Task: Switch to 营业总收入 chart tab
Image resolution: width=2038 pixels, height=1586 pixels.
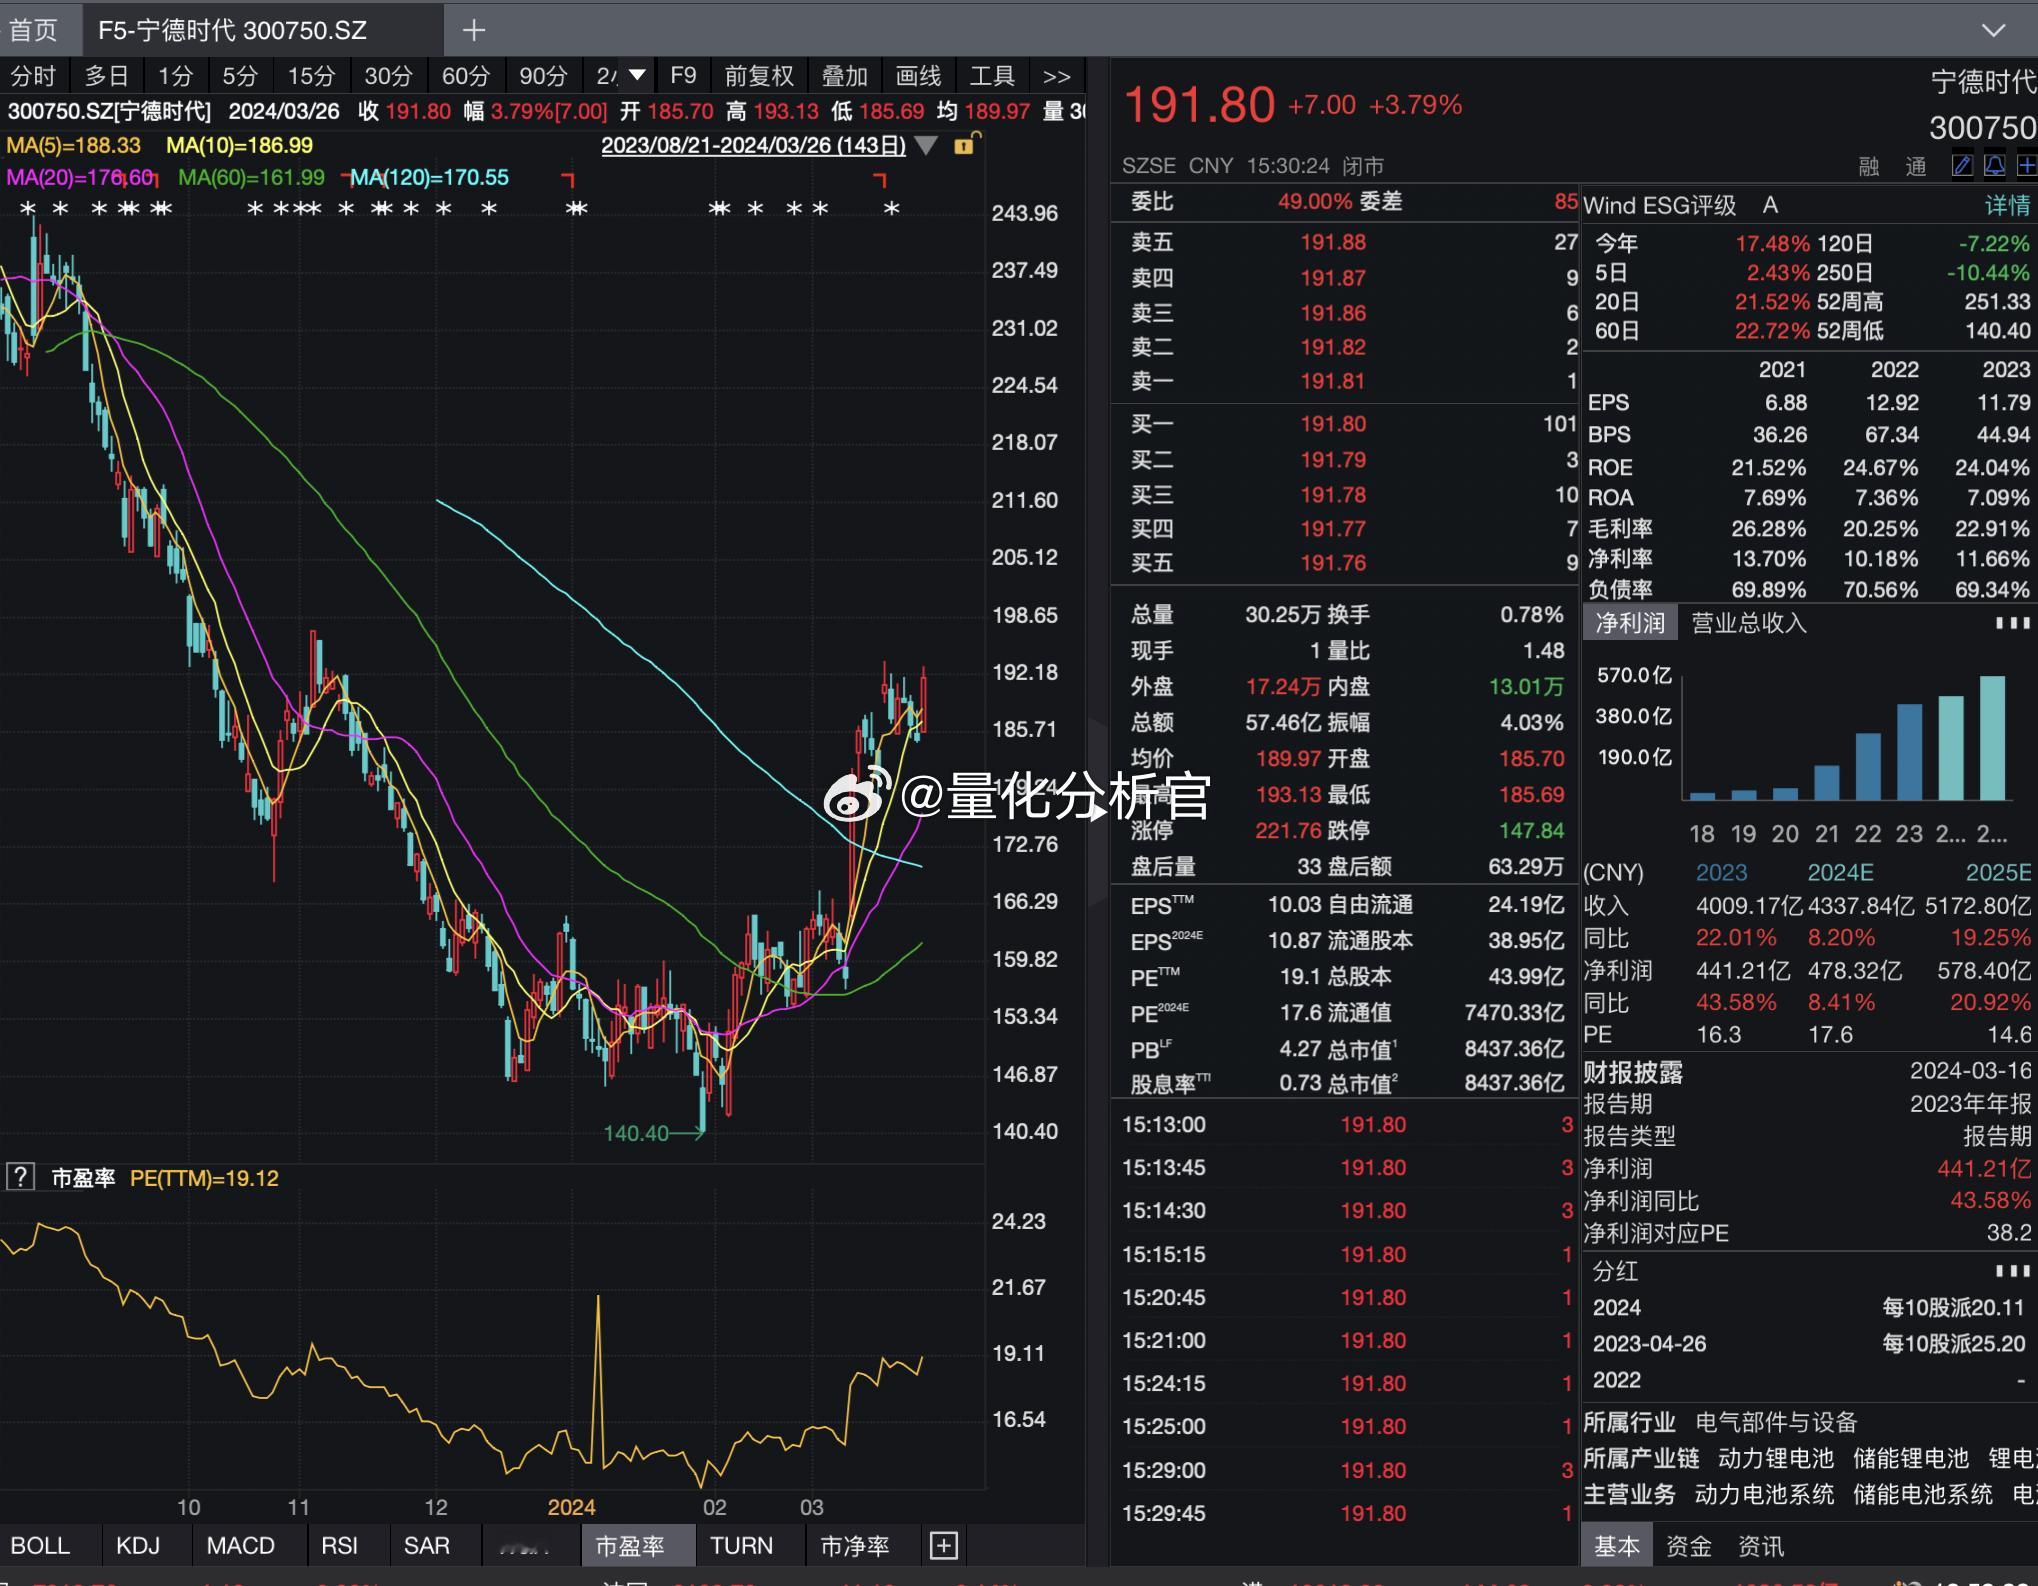Action: pyautogui.click(x=1748, y=623)
